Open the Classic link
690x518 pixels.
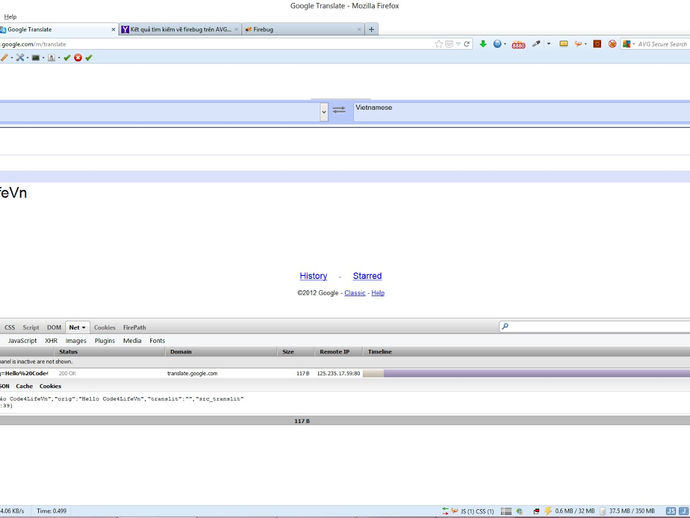pos(355,293)
